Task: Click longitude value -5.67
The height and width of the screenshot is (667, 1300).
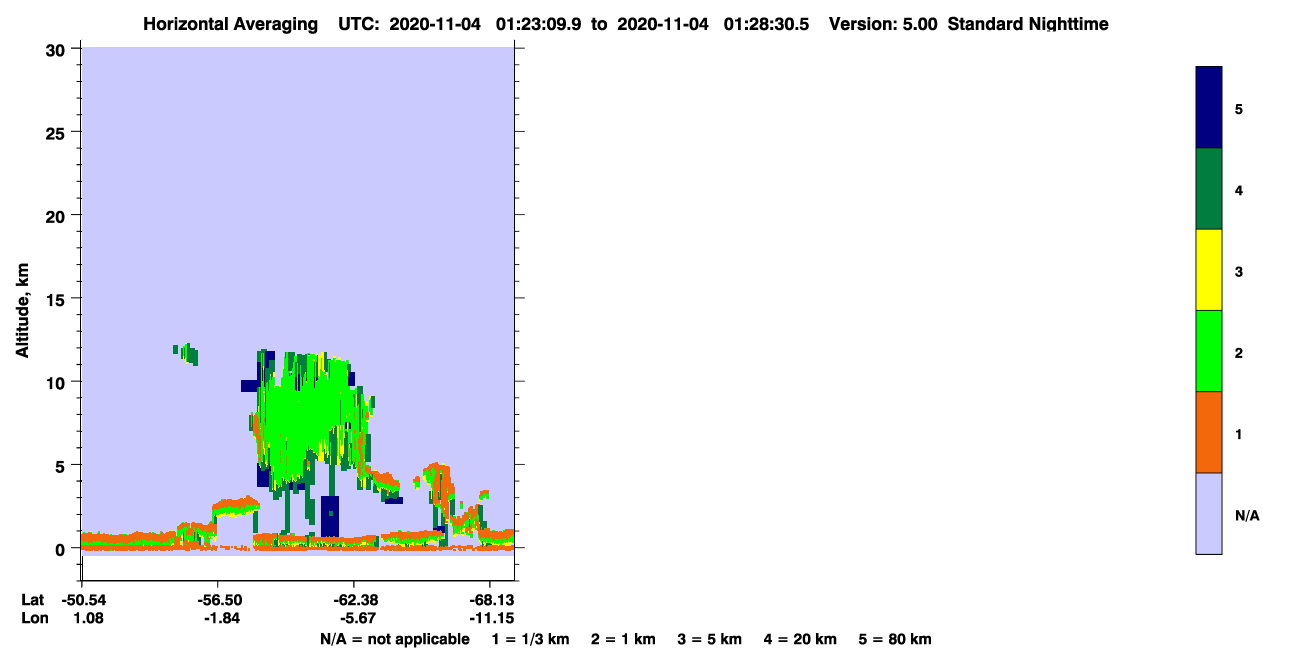Action: [x=357, y=618]
